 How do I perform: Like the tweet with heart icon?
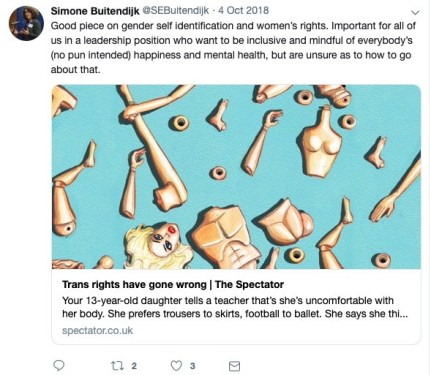point(176,366)
